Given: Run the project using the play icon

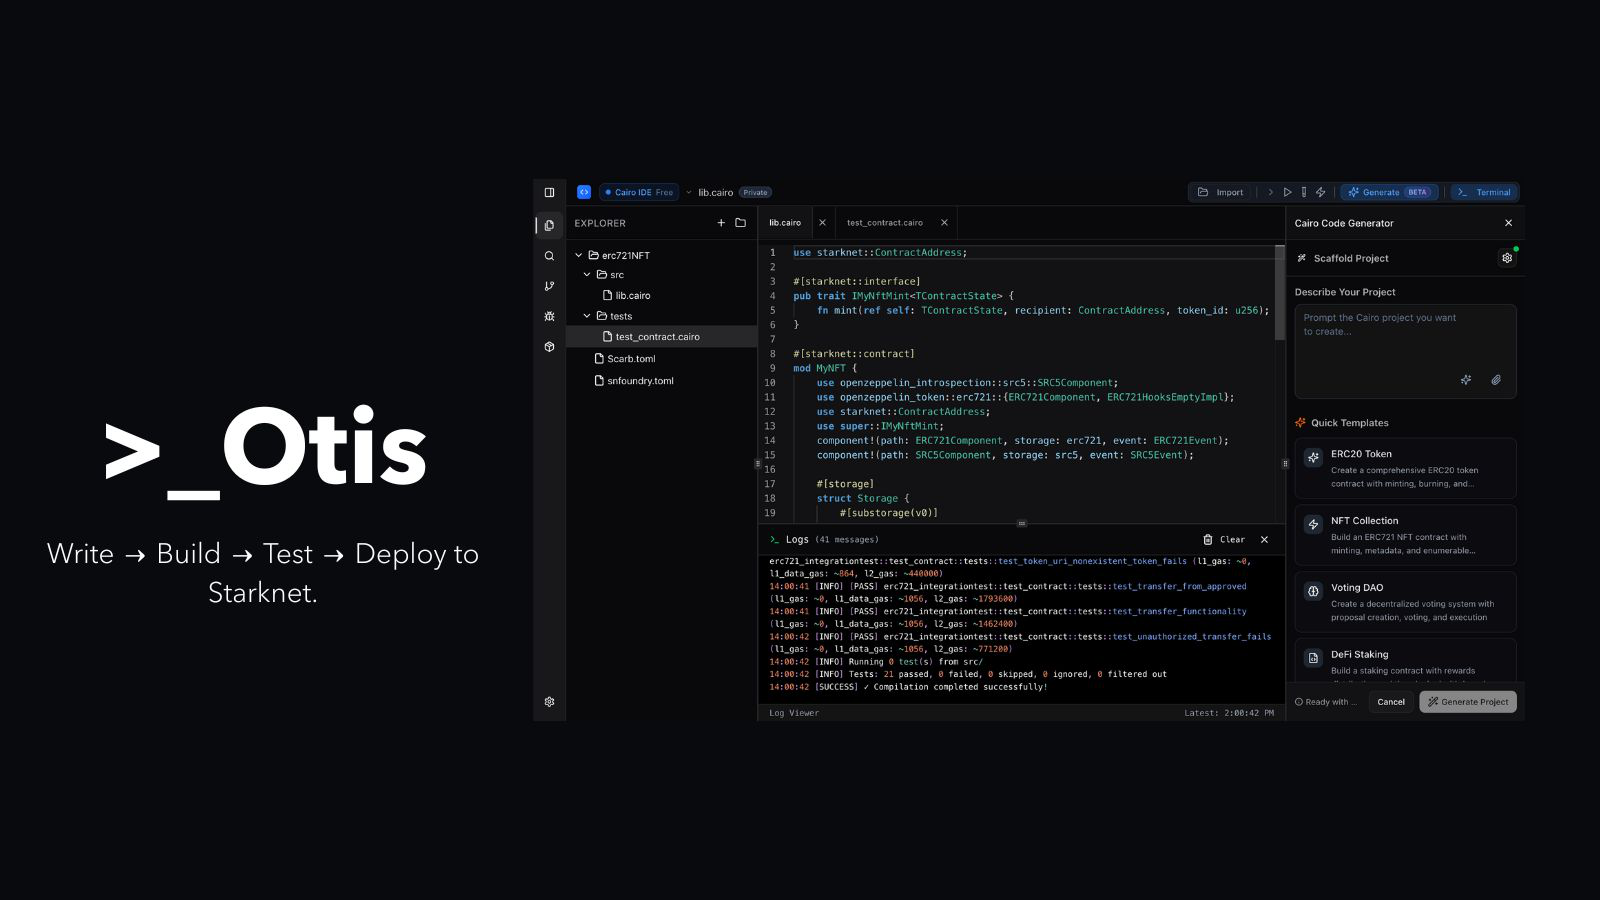Looking at the screenshot, I should click(1287, 192).
